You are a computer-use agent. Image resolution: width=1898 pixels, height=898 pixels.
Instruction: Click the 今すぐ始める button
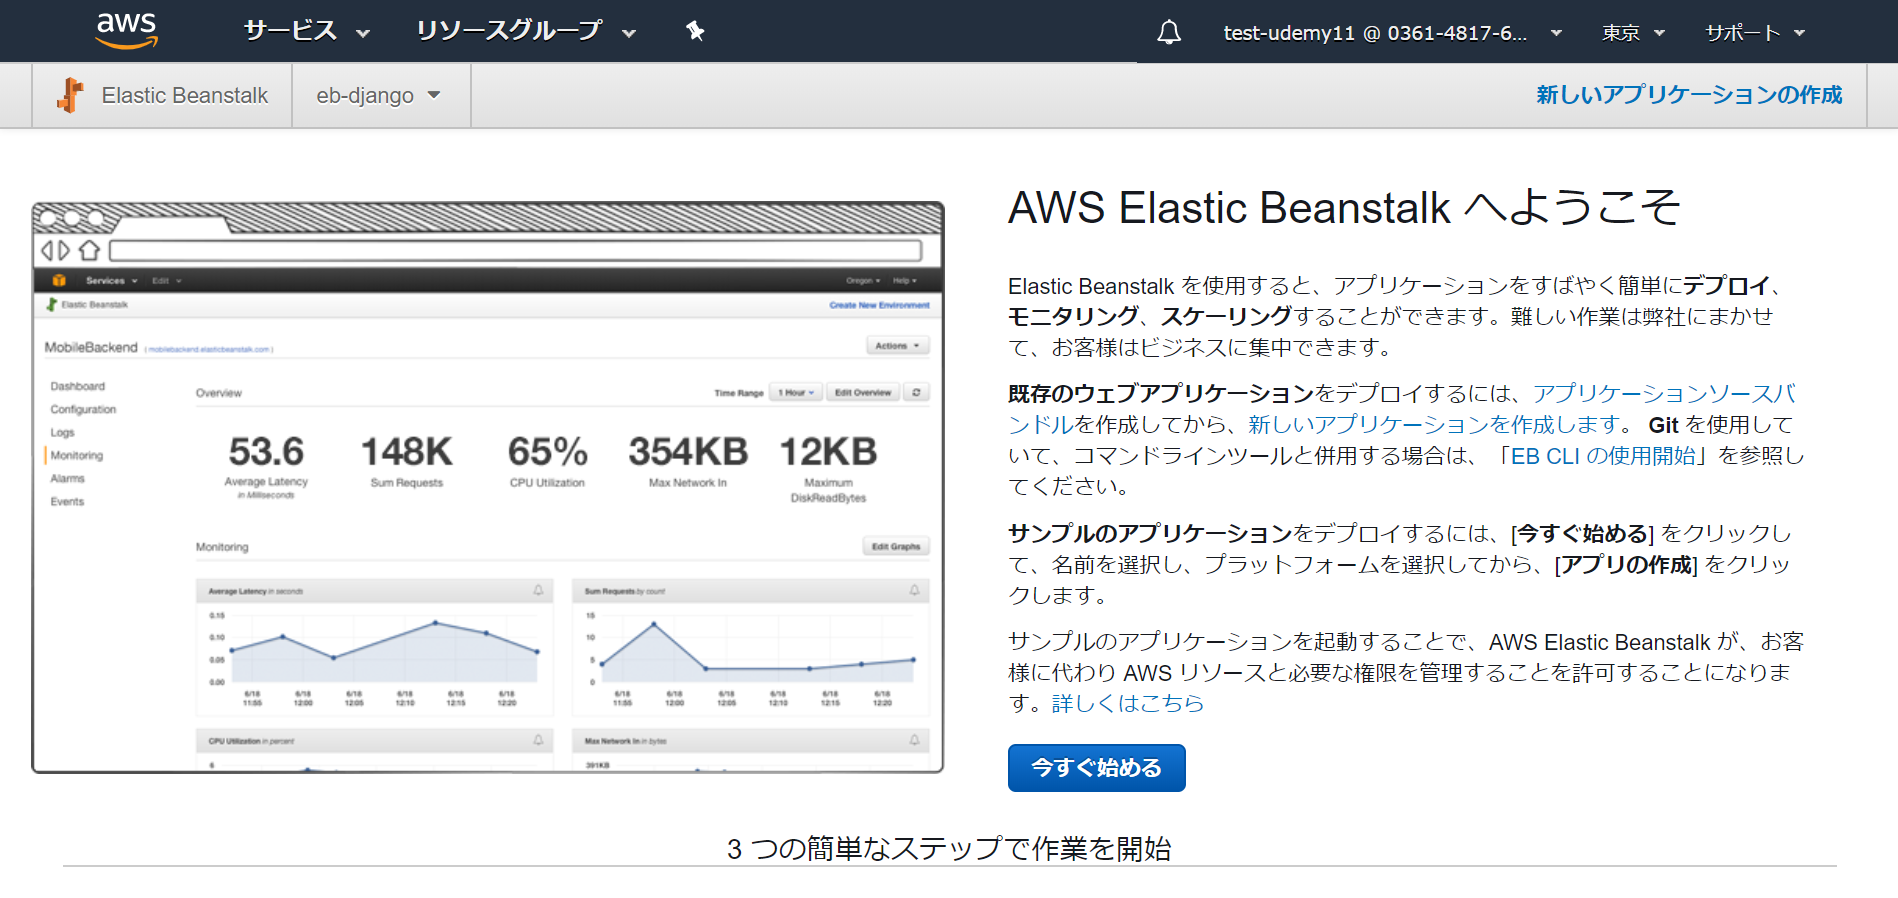[1097, 768]
